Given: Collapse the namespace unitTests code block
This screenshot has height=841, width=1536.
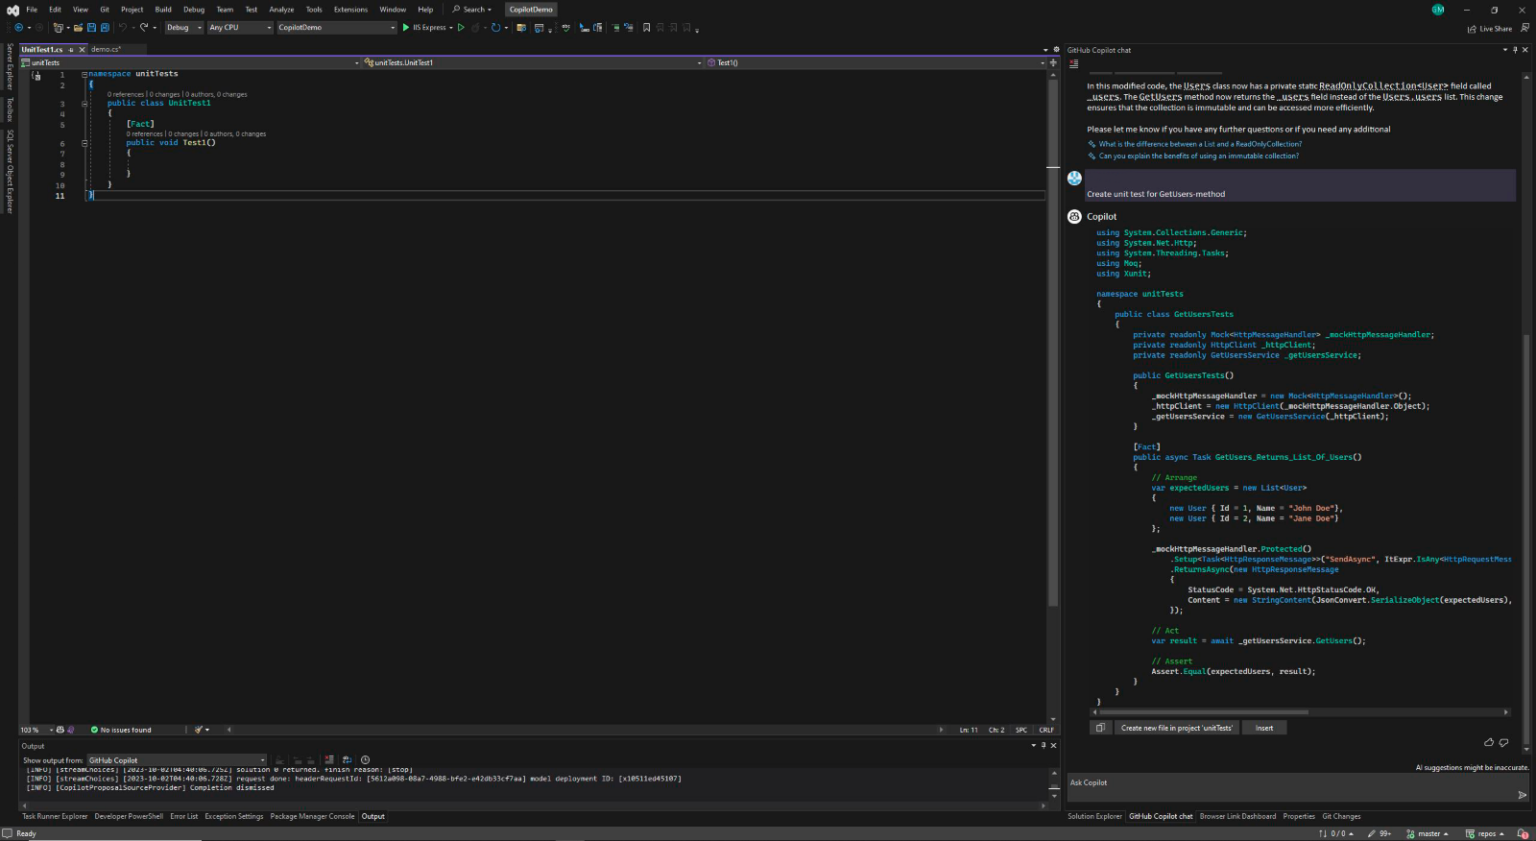Looking at the screenshot, I should click(x=84, y=74).
